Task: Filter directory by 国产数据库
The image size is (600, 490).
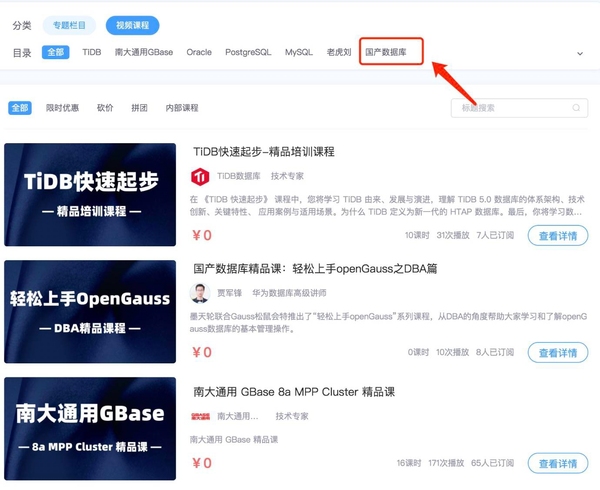Action: click(386, 52)
